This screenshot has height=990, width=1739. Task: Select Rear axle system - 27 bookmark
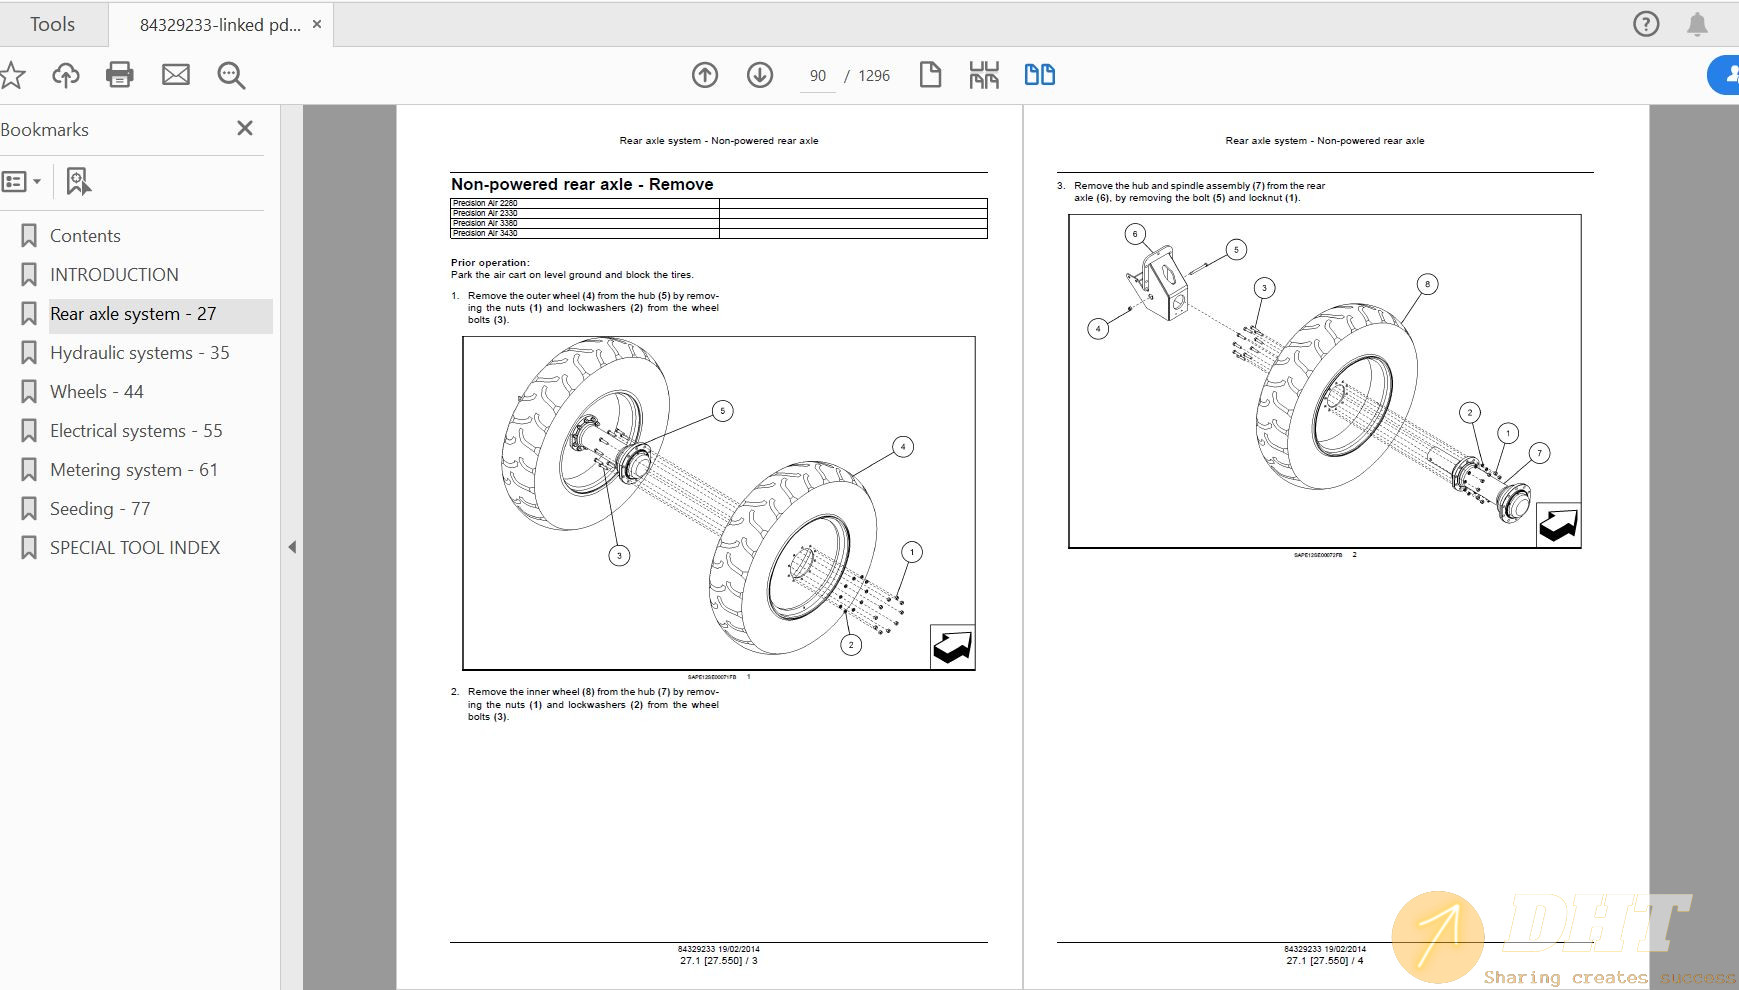133,314
